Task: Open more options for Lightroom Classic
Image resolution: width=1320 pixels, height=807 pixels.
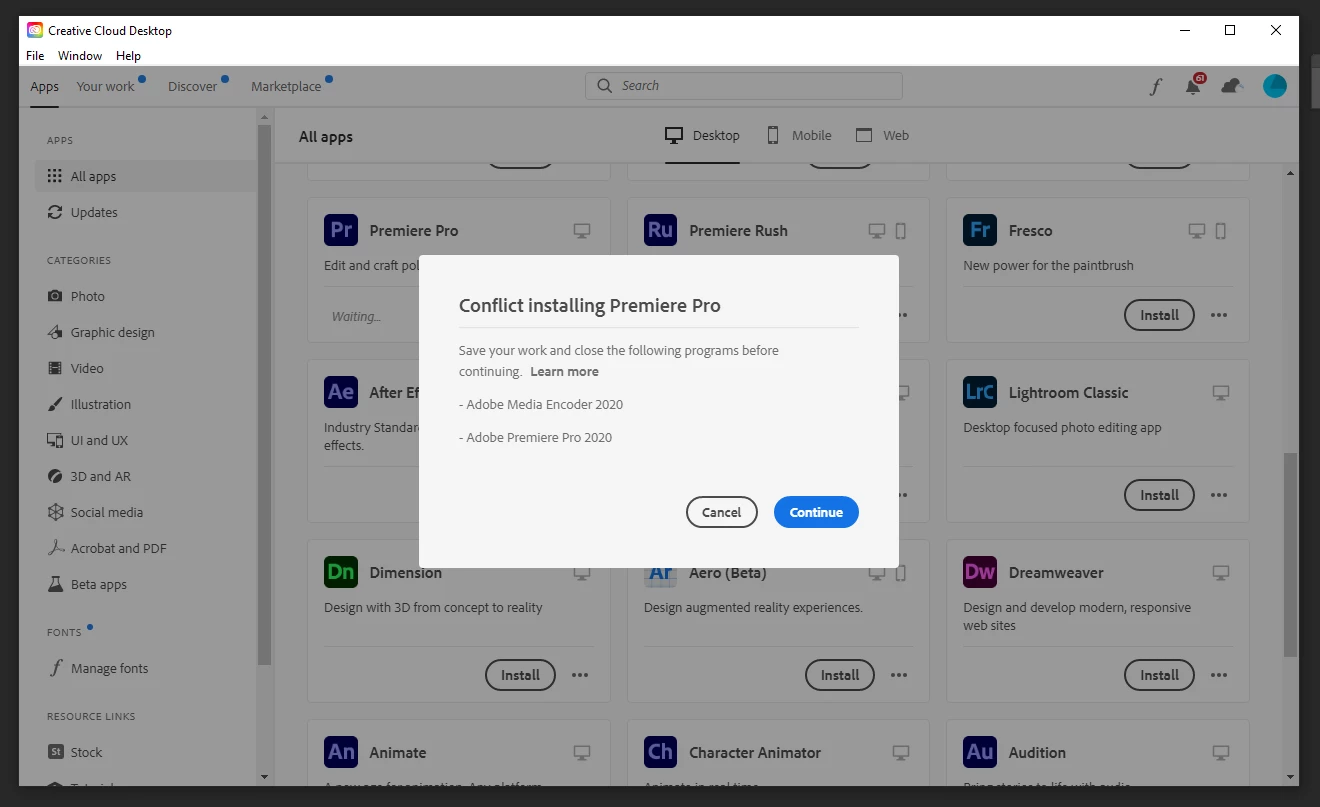Action: click(1219, 495)
